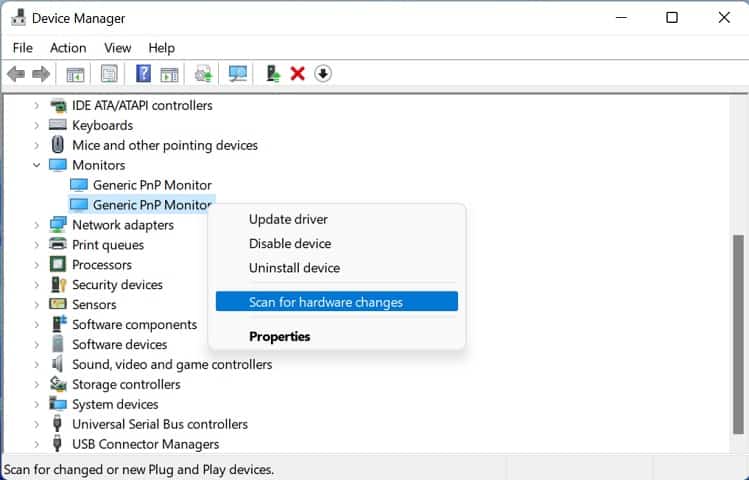
Task: Choose Disable device from context menu
Action: click(337, 244)
